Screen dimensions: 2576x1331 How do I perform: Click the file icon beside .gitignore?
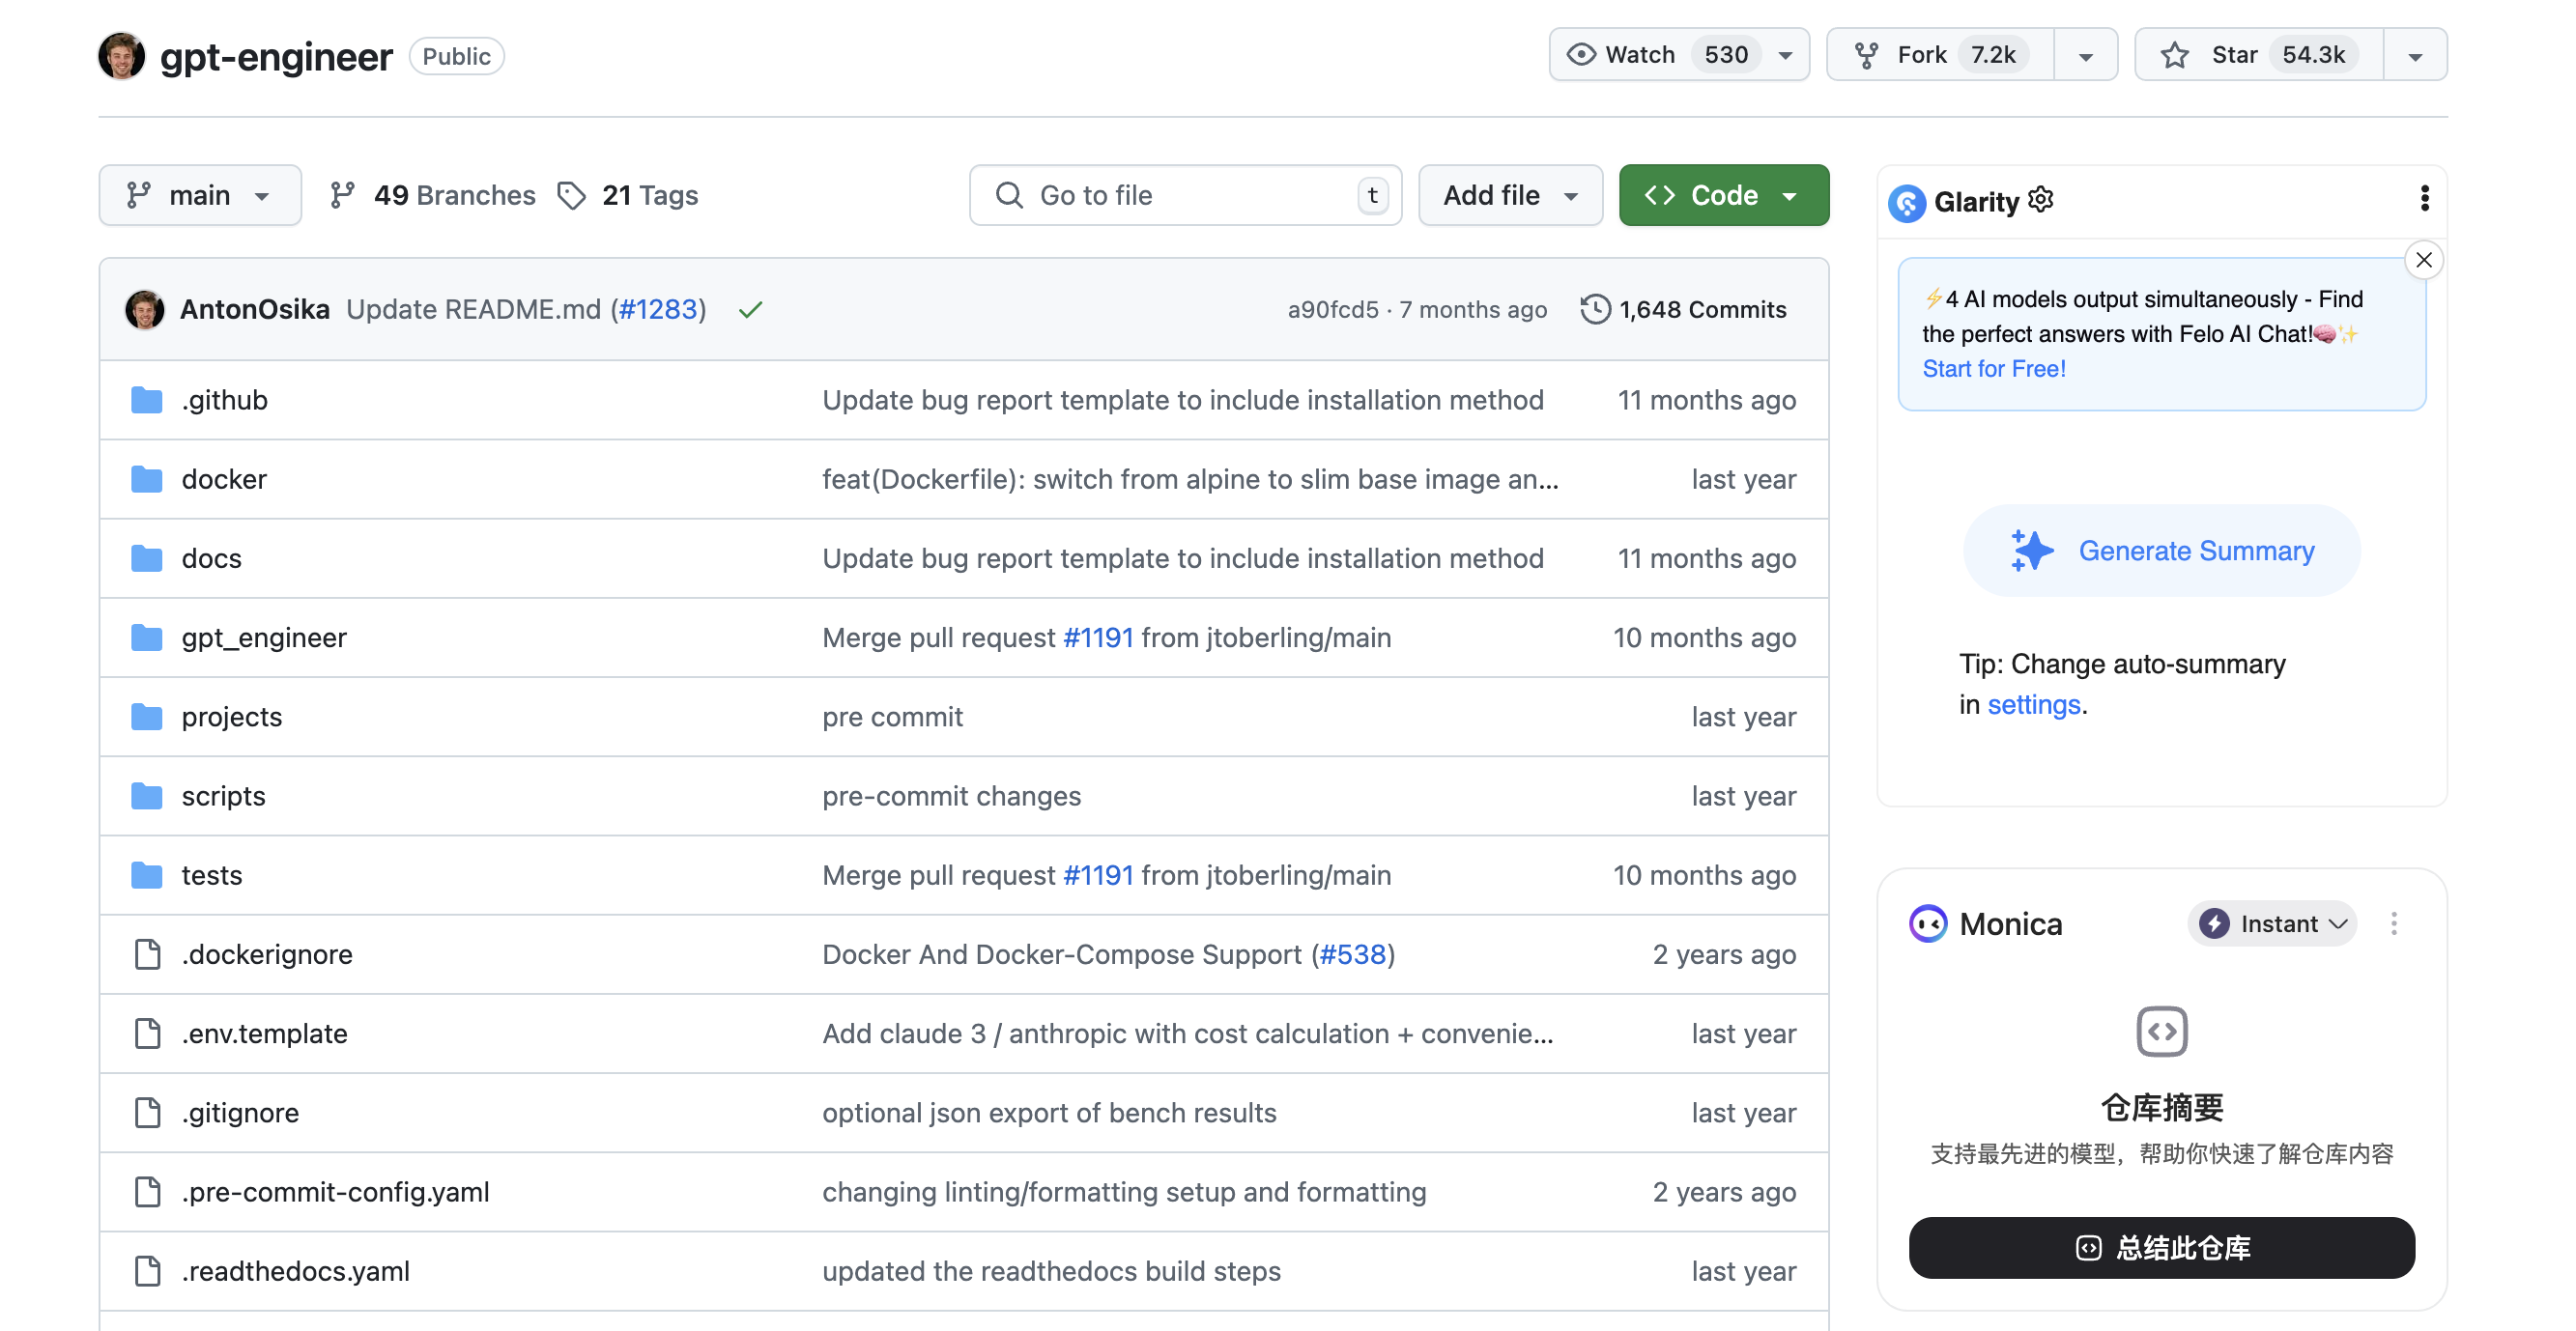point(147,1112)
